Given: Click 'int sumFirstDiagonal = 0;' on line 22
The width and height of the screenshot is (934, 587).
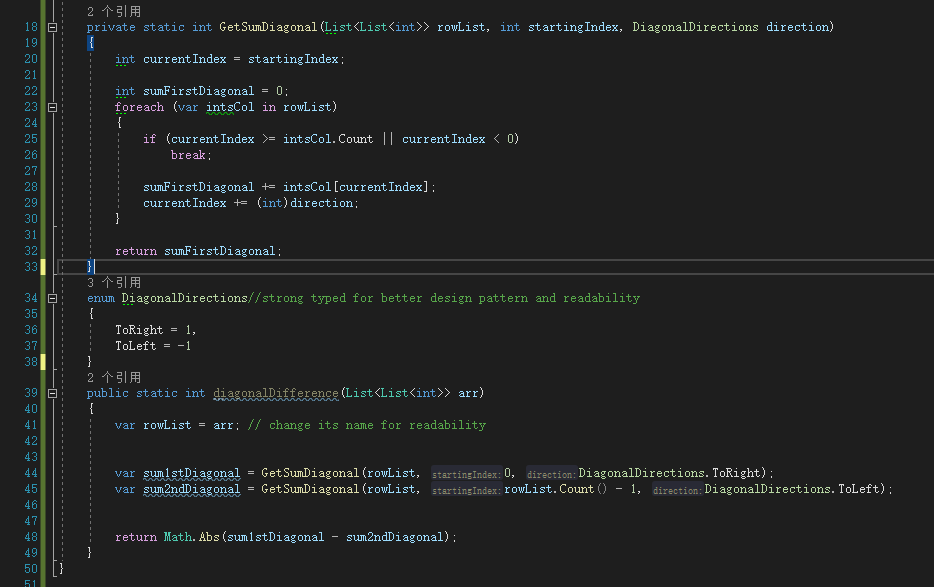Looking at the screenshot, I should (x=202, y=91).
